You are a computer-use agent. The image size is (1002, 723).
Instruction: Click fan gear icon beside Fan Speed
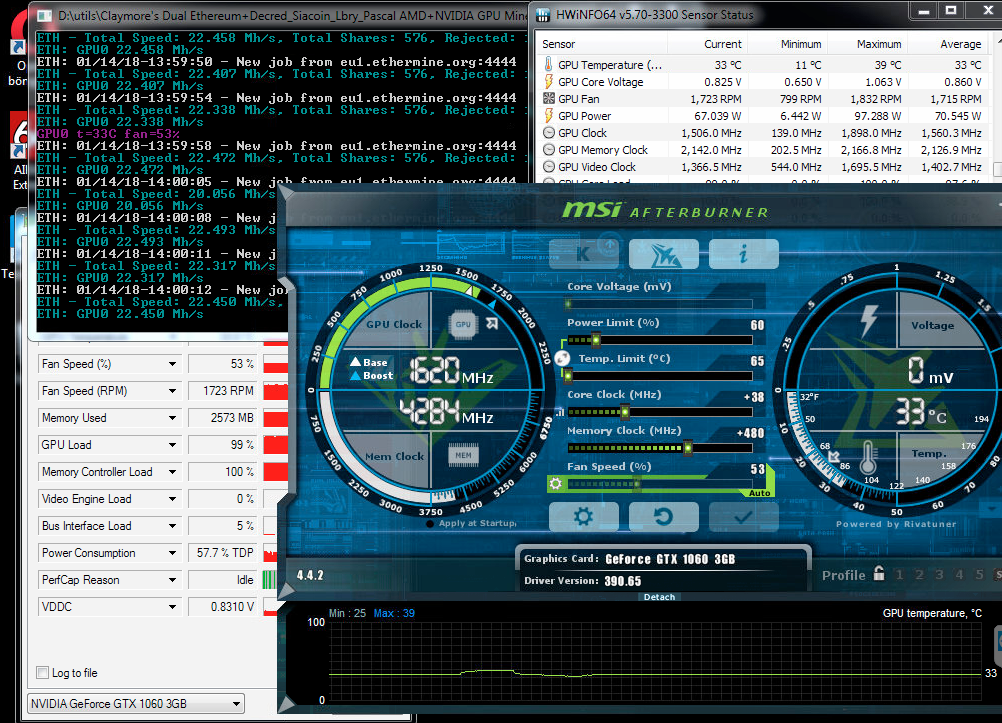556,484
